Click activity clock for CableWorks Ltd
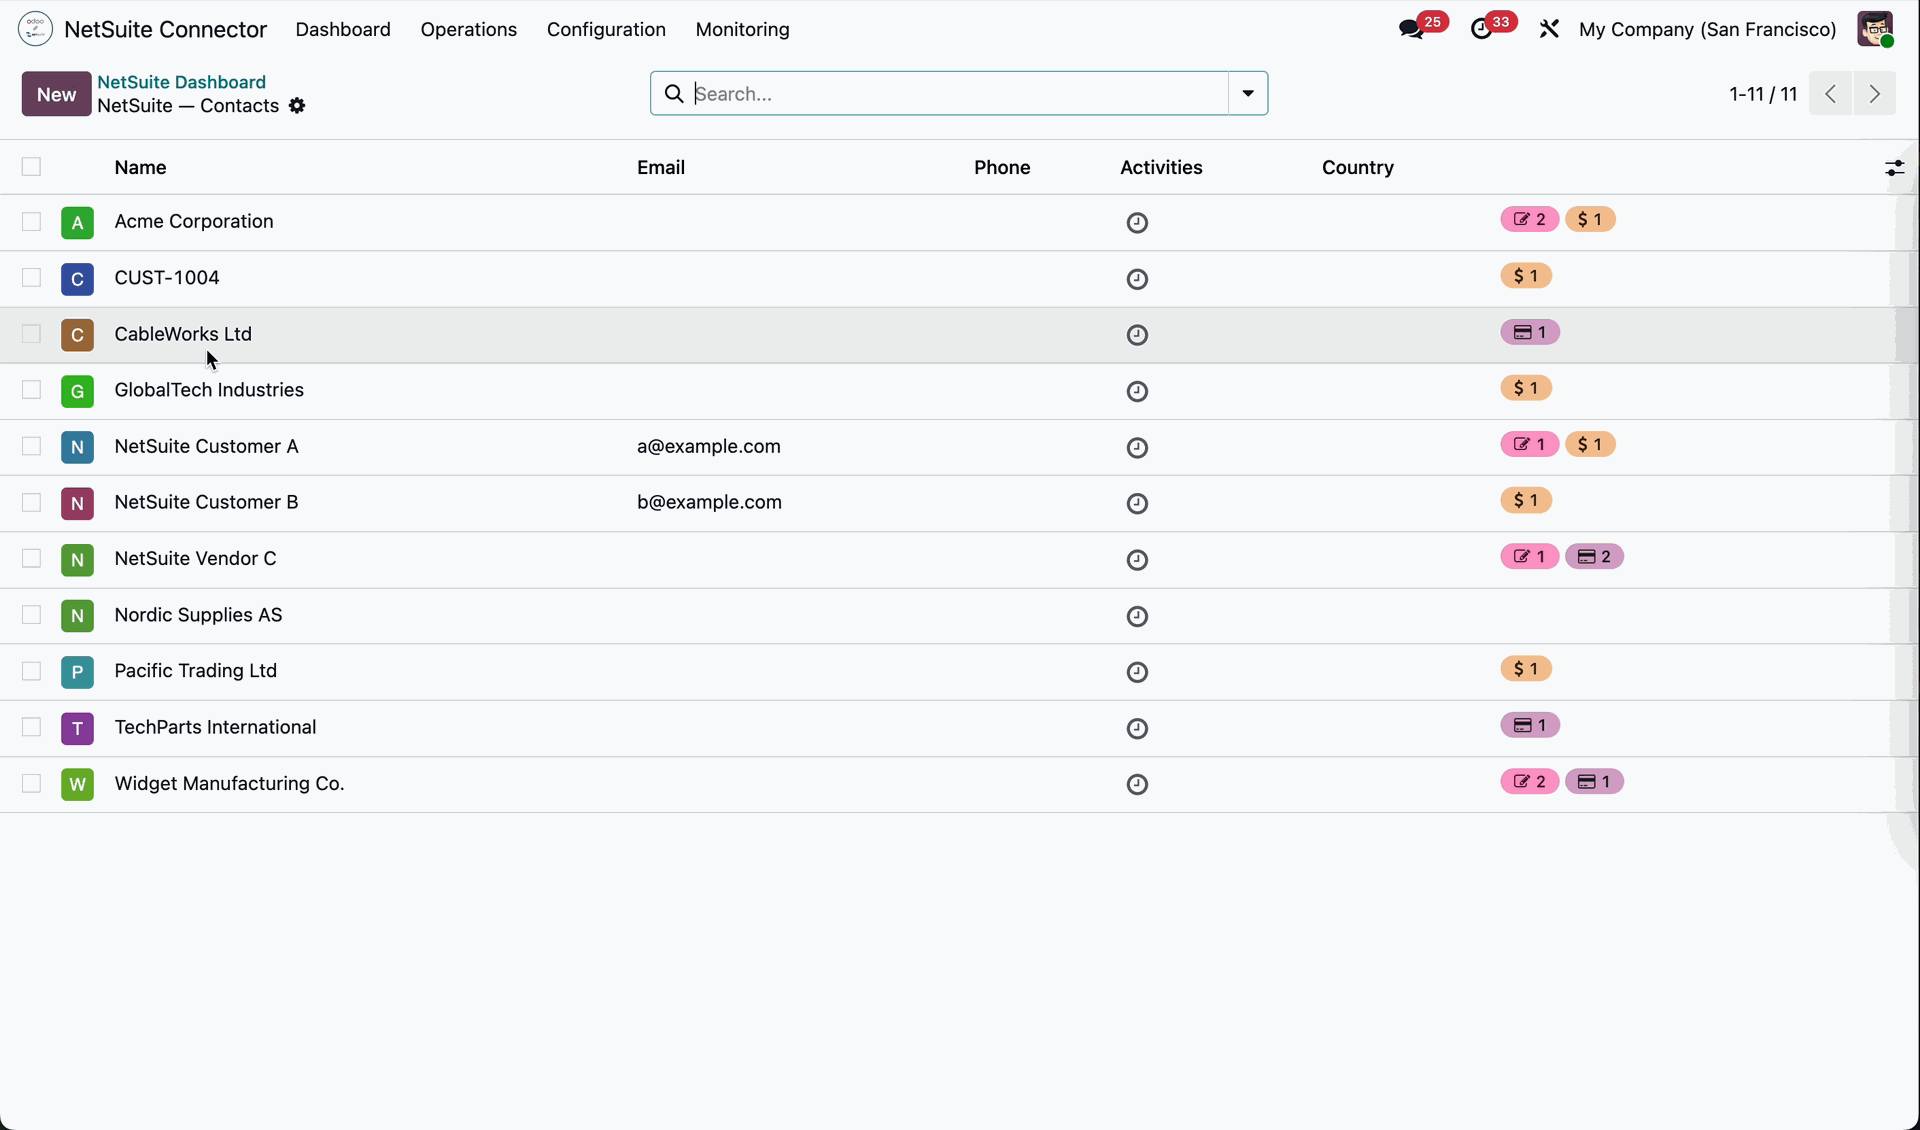 pos(1137,335)
